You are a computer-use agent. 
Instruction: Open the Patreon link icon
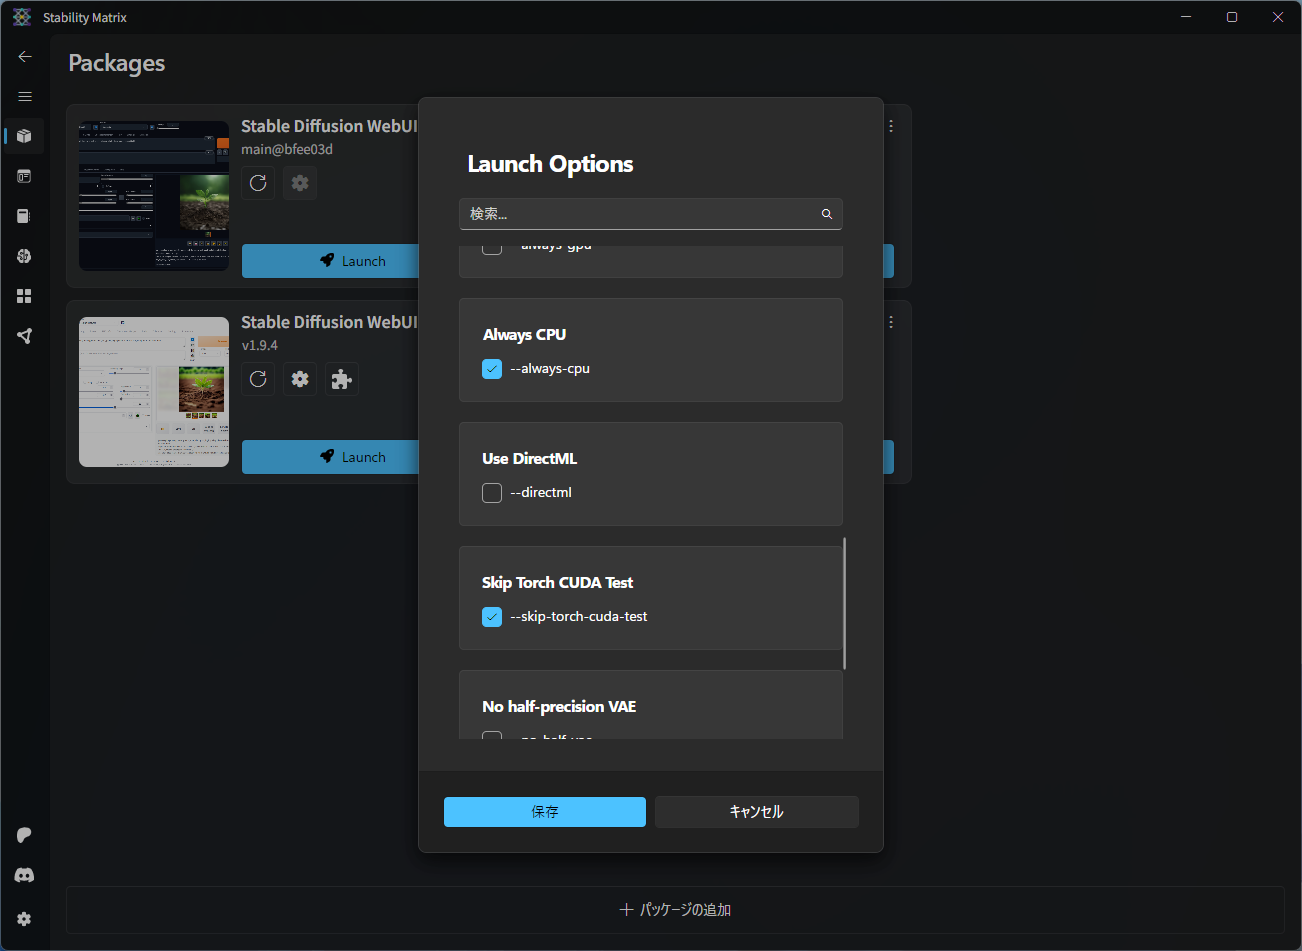tap(25, 835)
